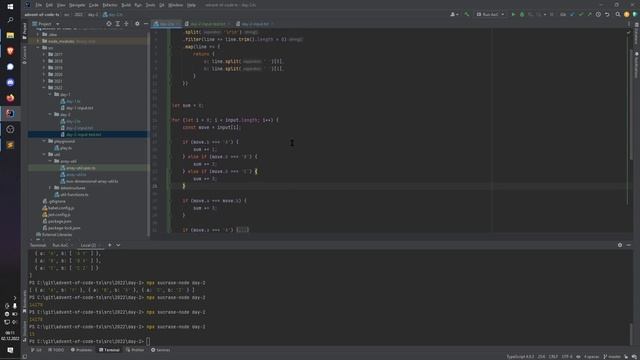Open the TODO tool window
640x360 pixels.
[x=56, y=350]
